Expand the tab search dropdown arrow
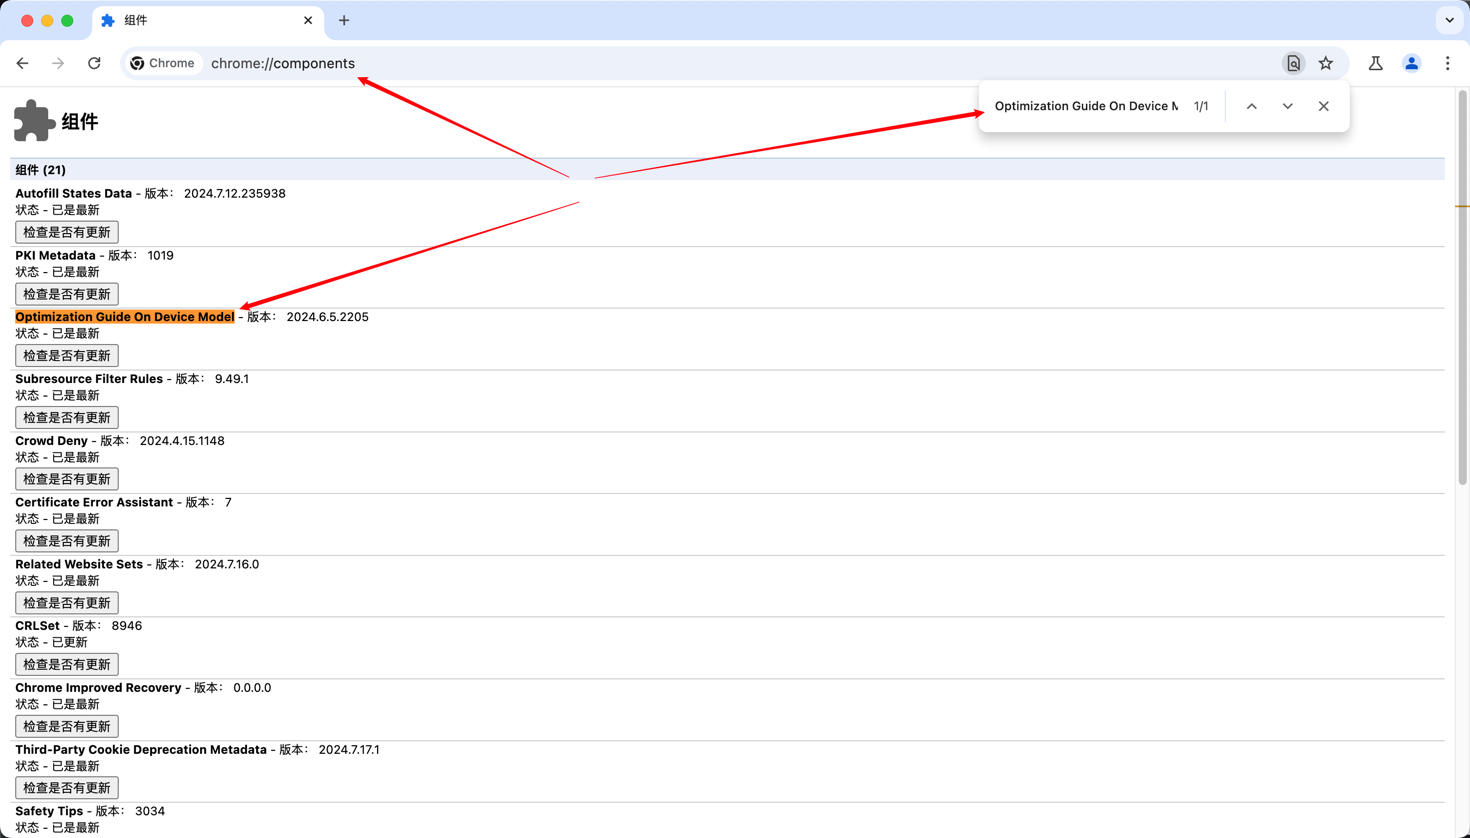This screenshot has width=1470, height=838. click(x=1449, y=20)
